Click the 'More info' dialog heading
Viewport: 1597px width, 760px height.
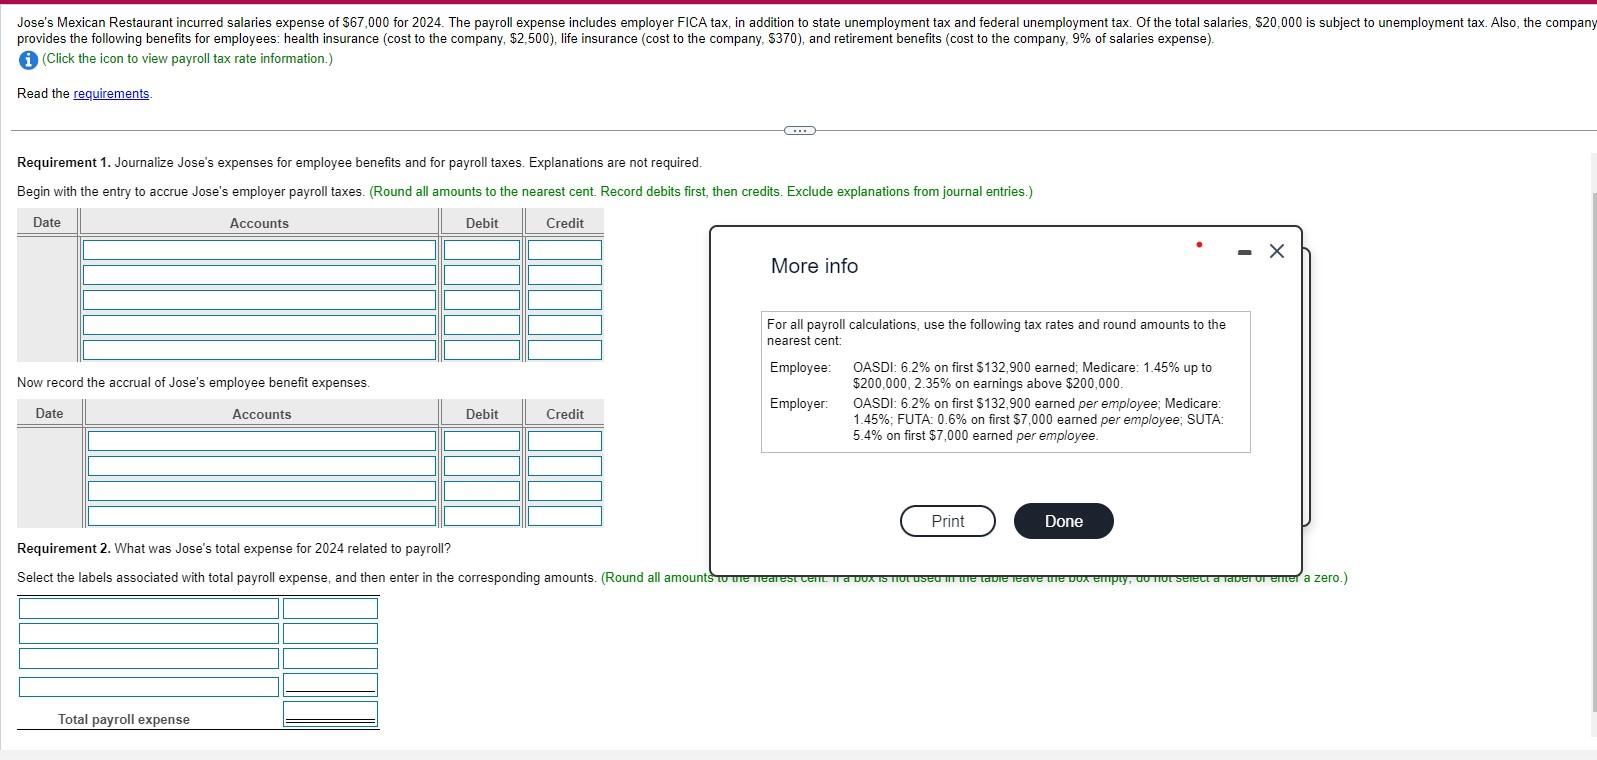click(x=814, y=266)
